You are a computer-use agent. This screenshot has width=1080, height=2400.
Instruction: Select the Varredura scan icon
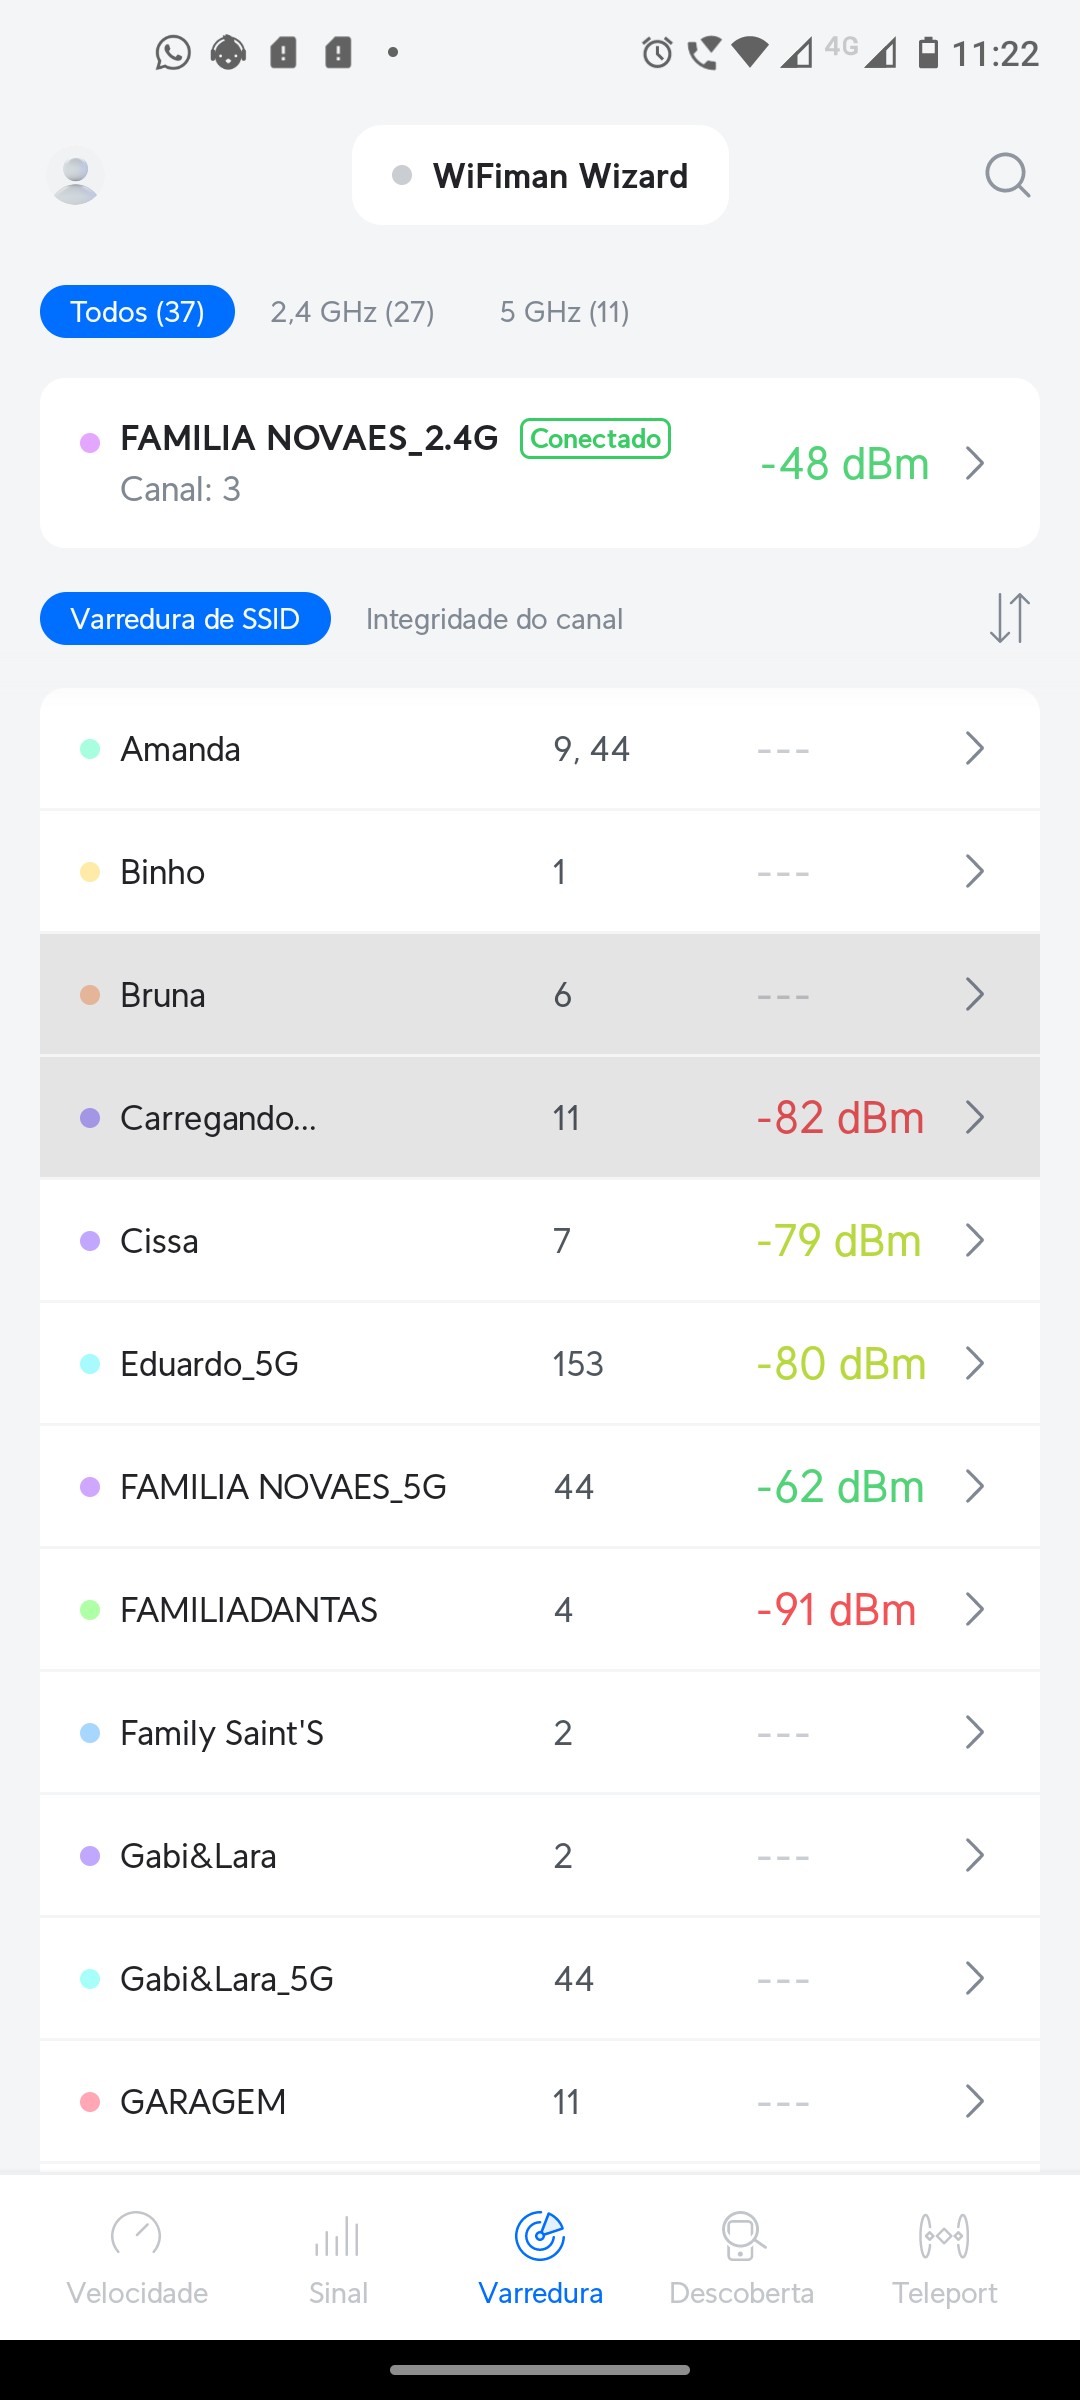click(540, 2236)
